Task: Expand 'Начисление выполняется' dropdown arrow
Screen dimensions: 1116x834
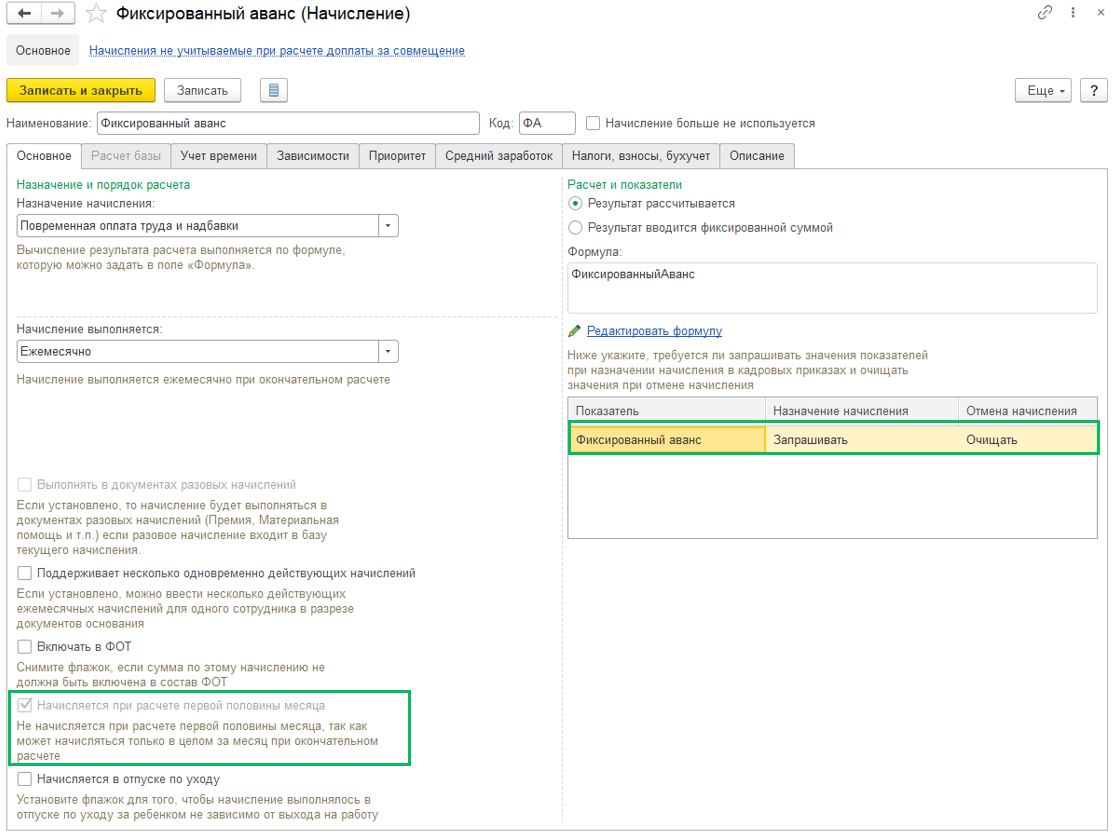Action: point(388,352)
